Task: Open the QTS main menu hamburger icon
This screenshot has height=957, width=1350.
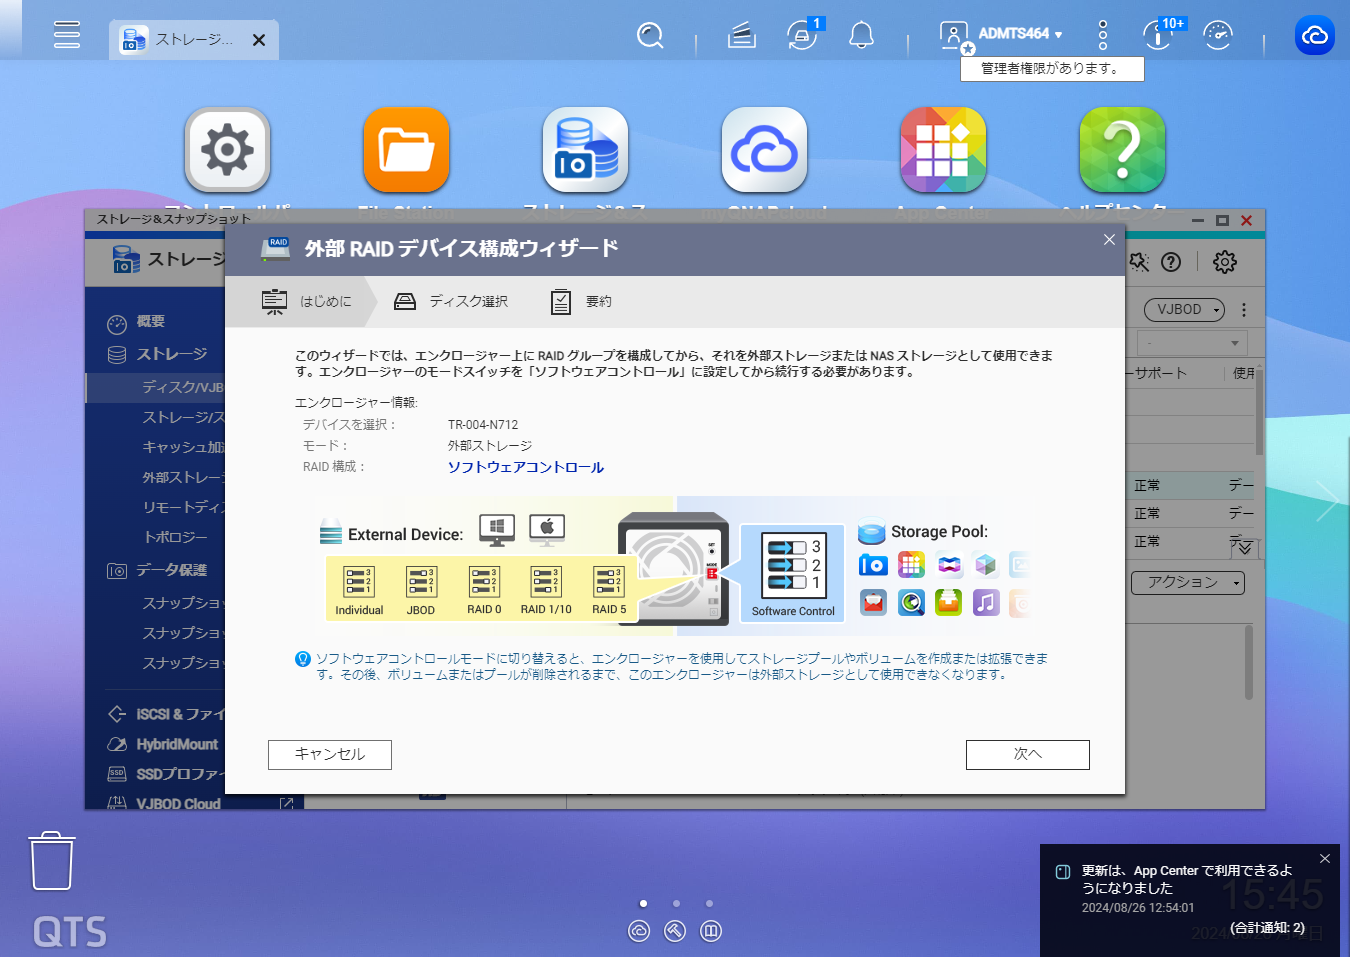Action: coord(67,34)
